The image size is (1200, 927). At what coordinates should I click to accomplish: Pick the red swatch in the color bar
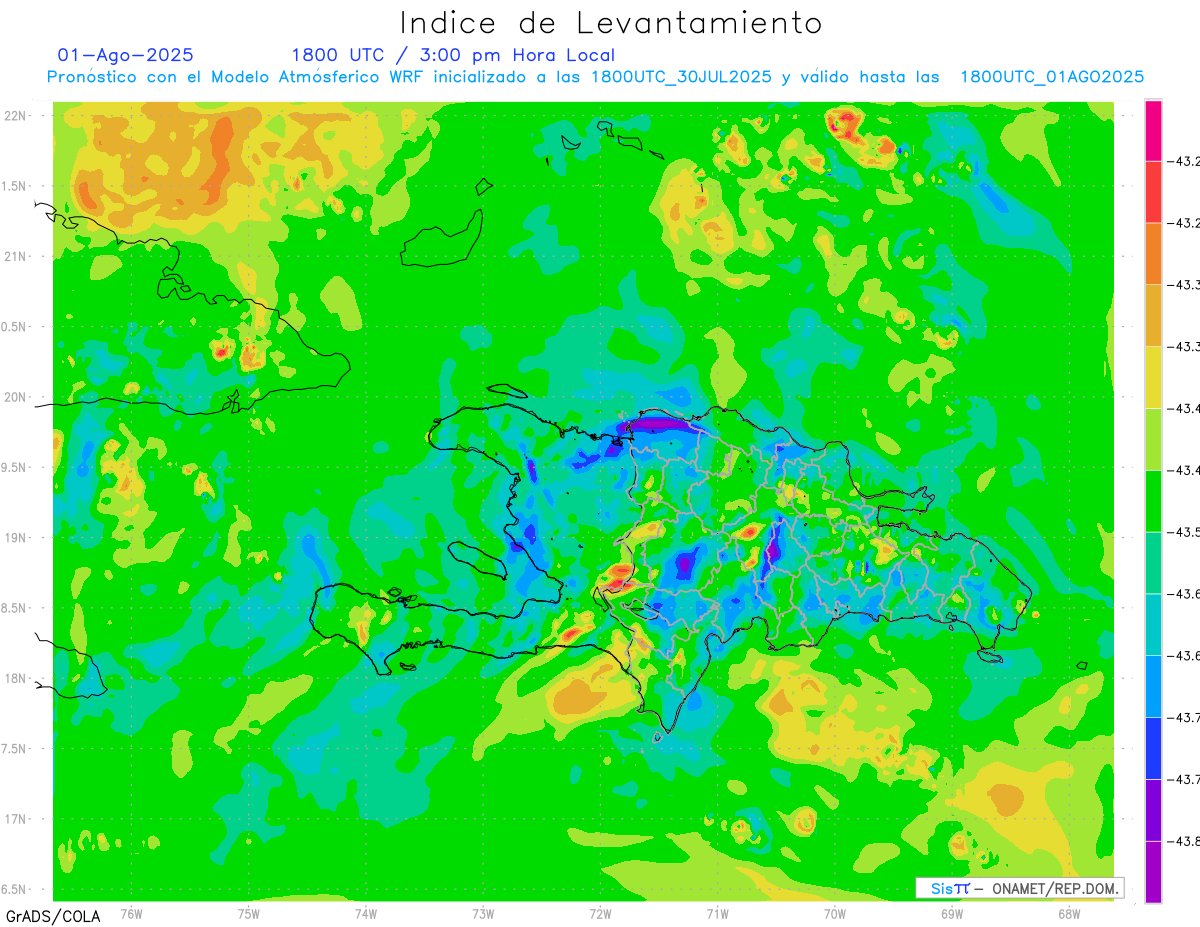tap(1153, 191)
